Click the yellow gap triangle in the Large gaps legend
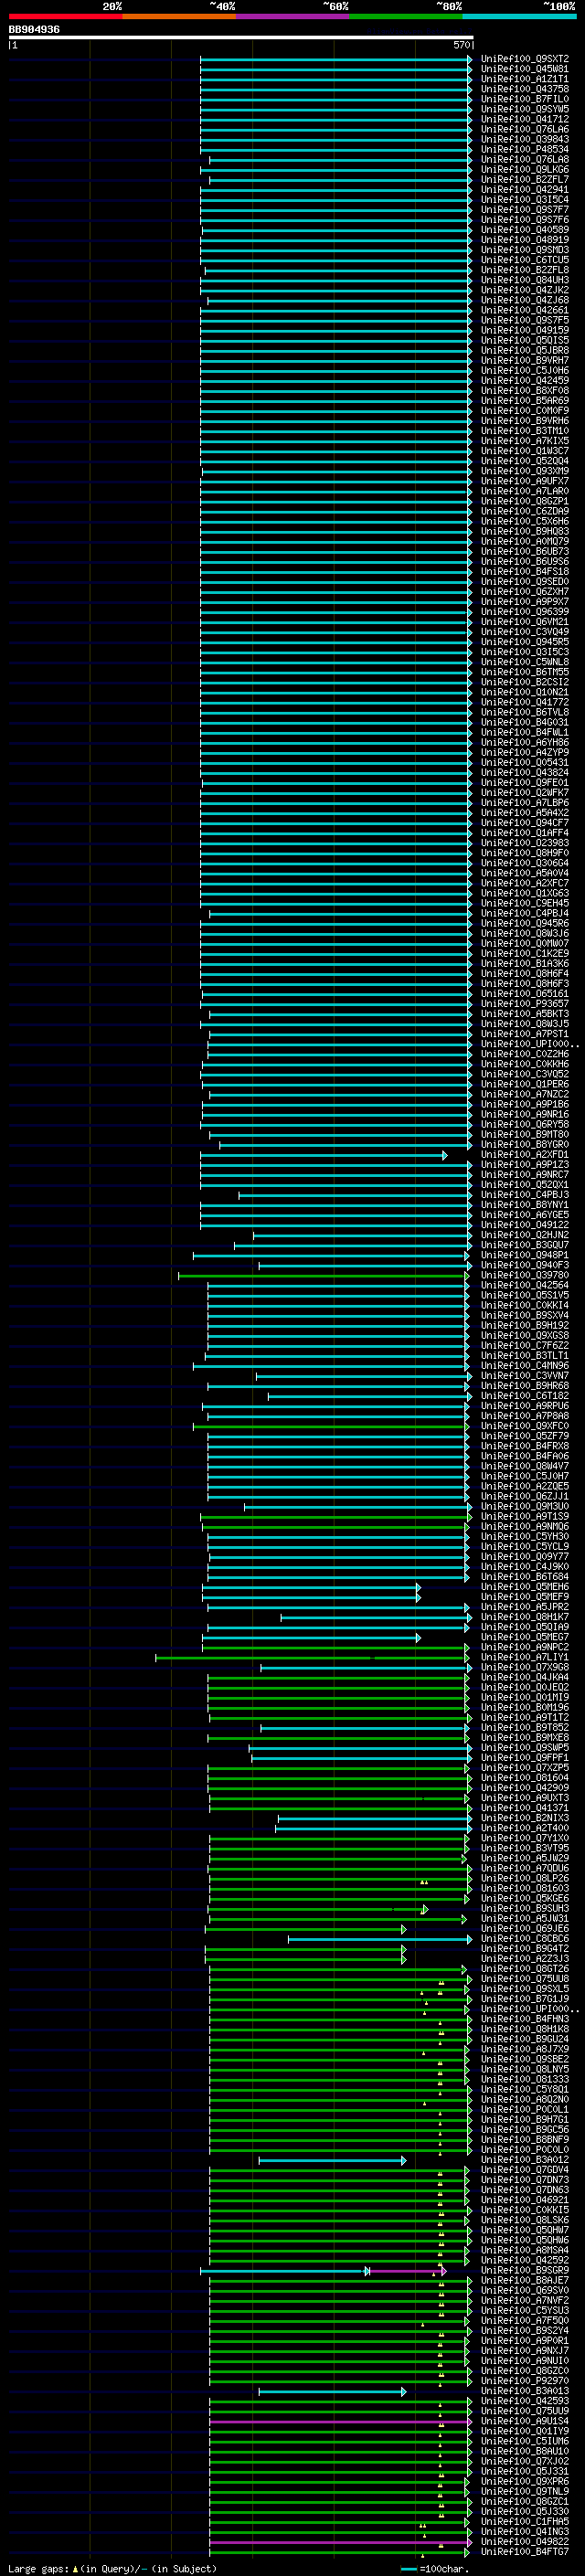Image resolution: width=585 pixels, height=2576 pixels. (x=75, y=2569)
